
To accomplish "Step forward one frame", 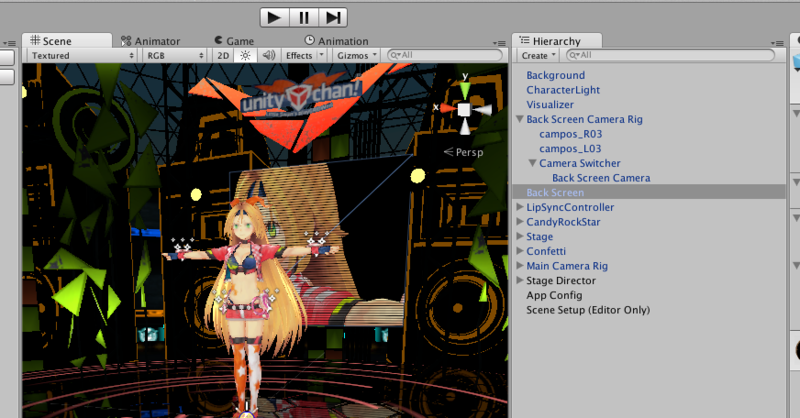I will [x=333, y=17].
